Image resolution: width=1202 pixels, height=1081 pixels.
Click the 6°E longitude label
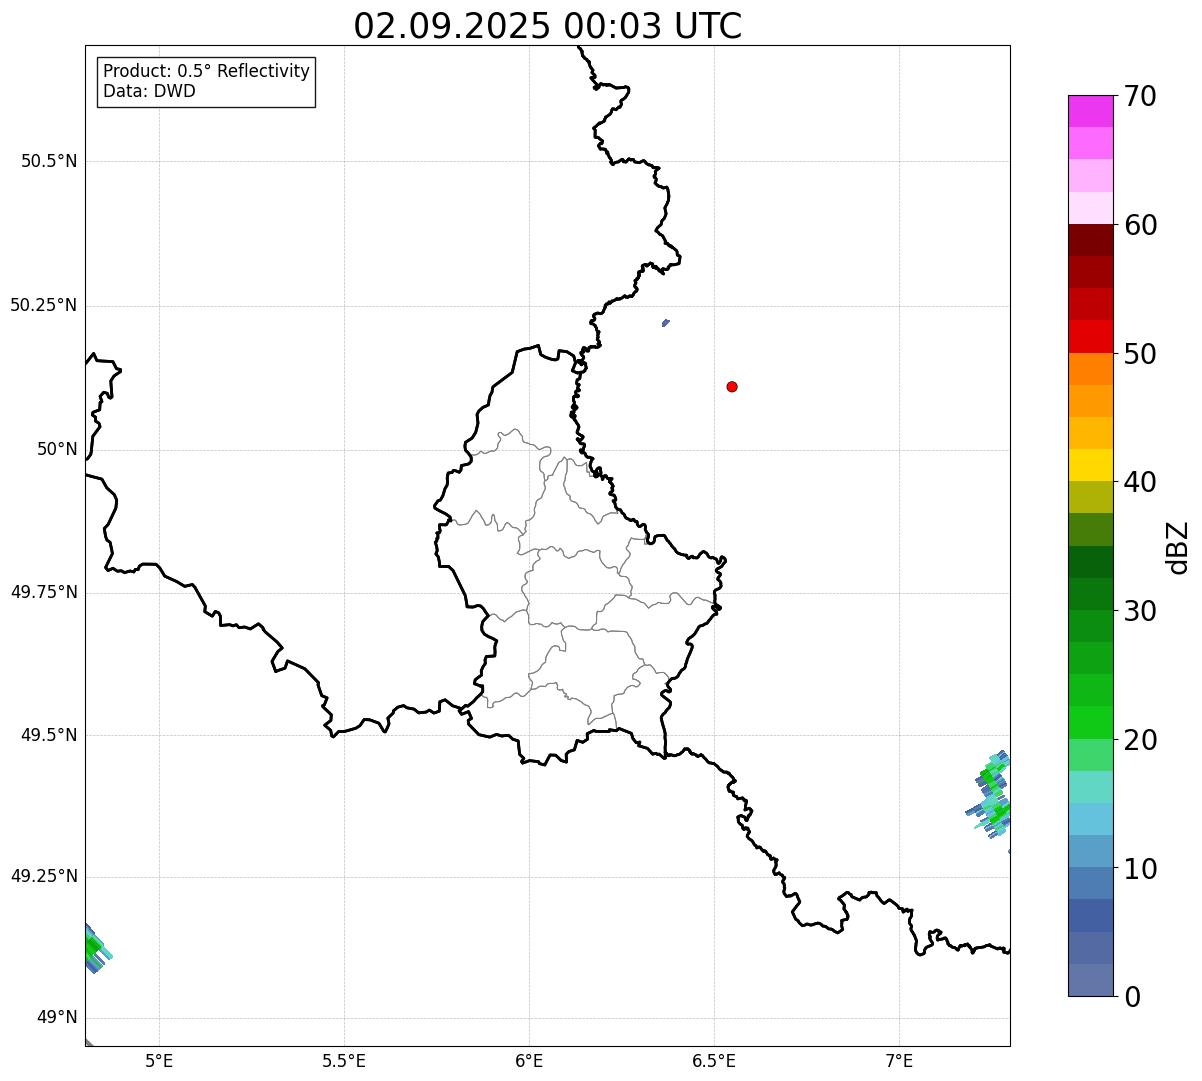click(x=529, y=1060)
